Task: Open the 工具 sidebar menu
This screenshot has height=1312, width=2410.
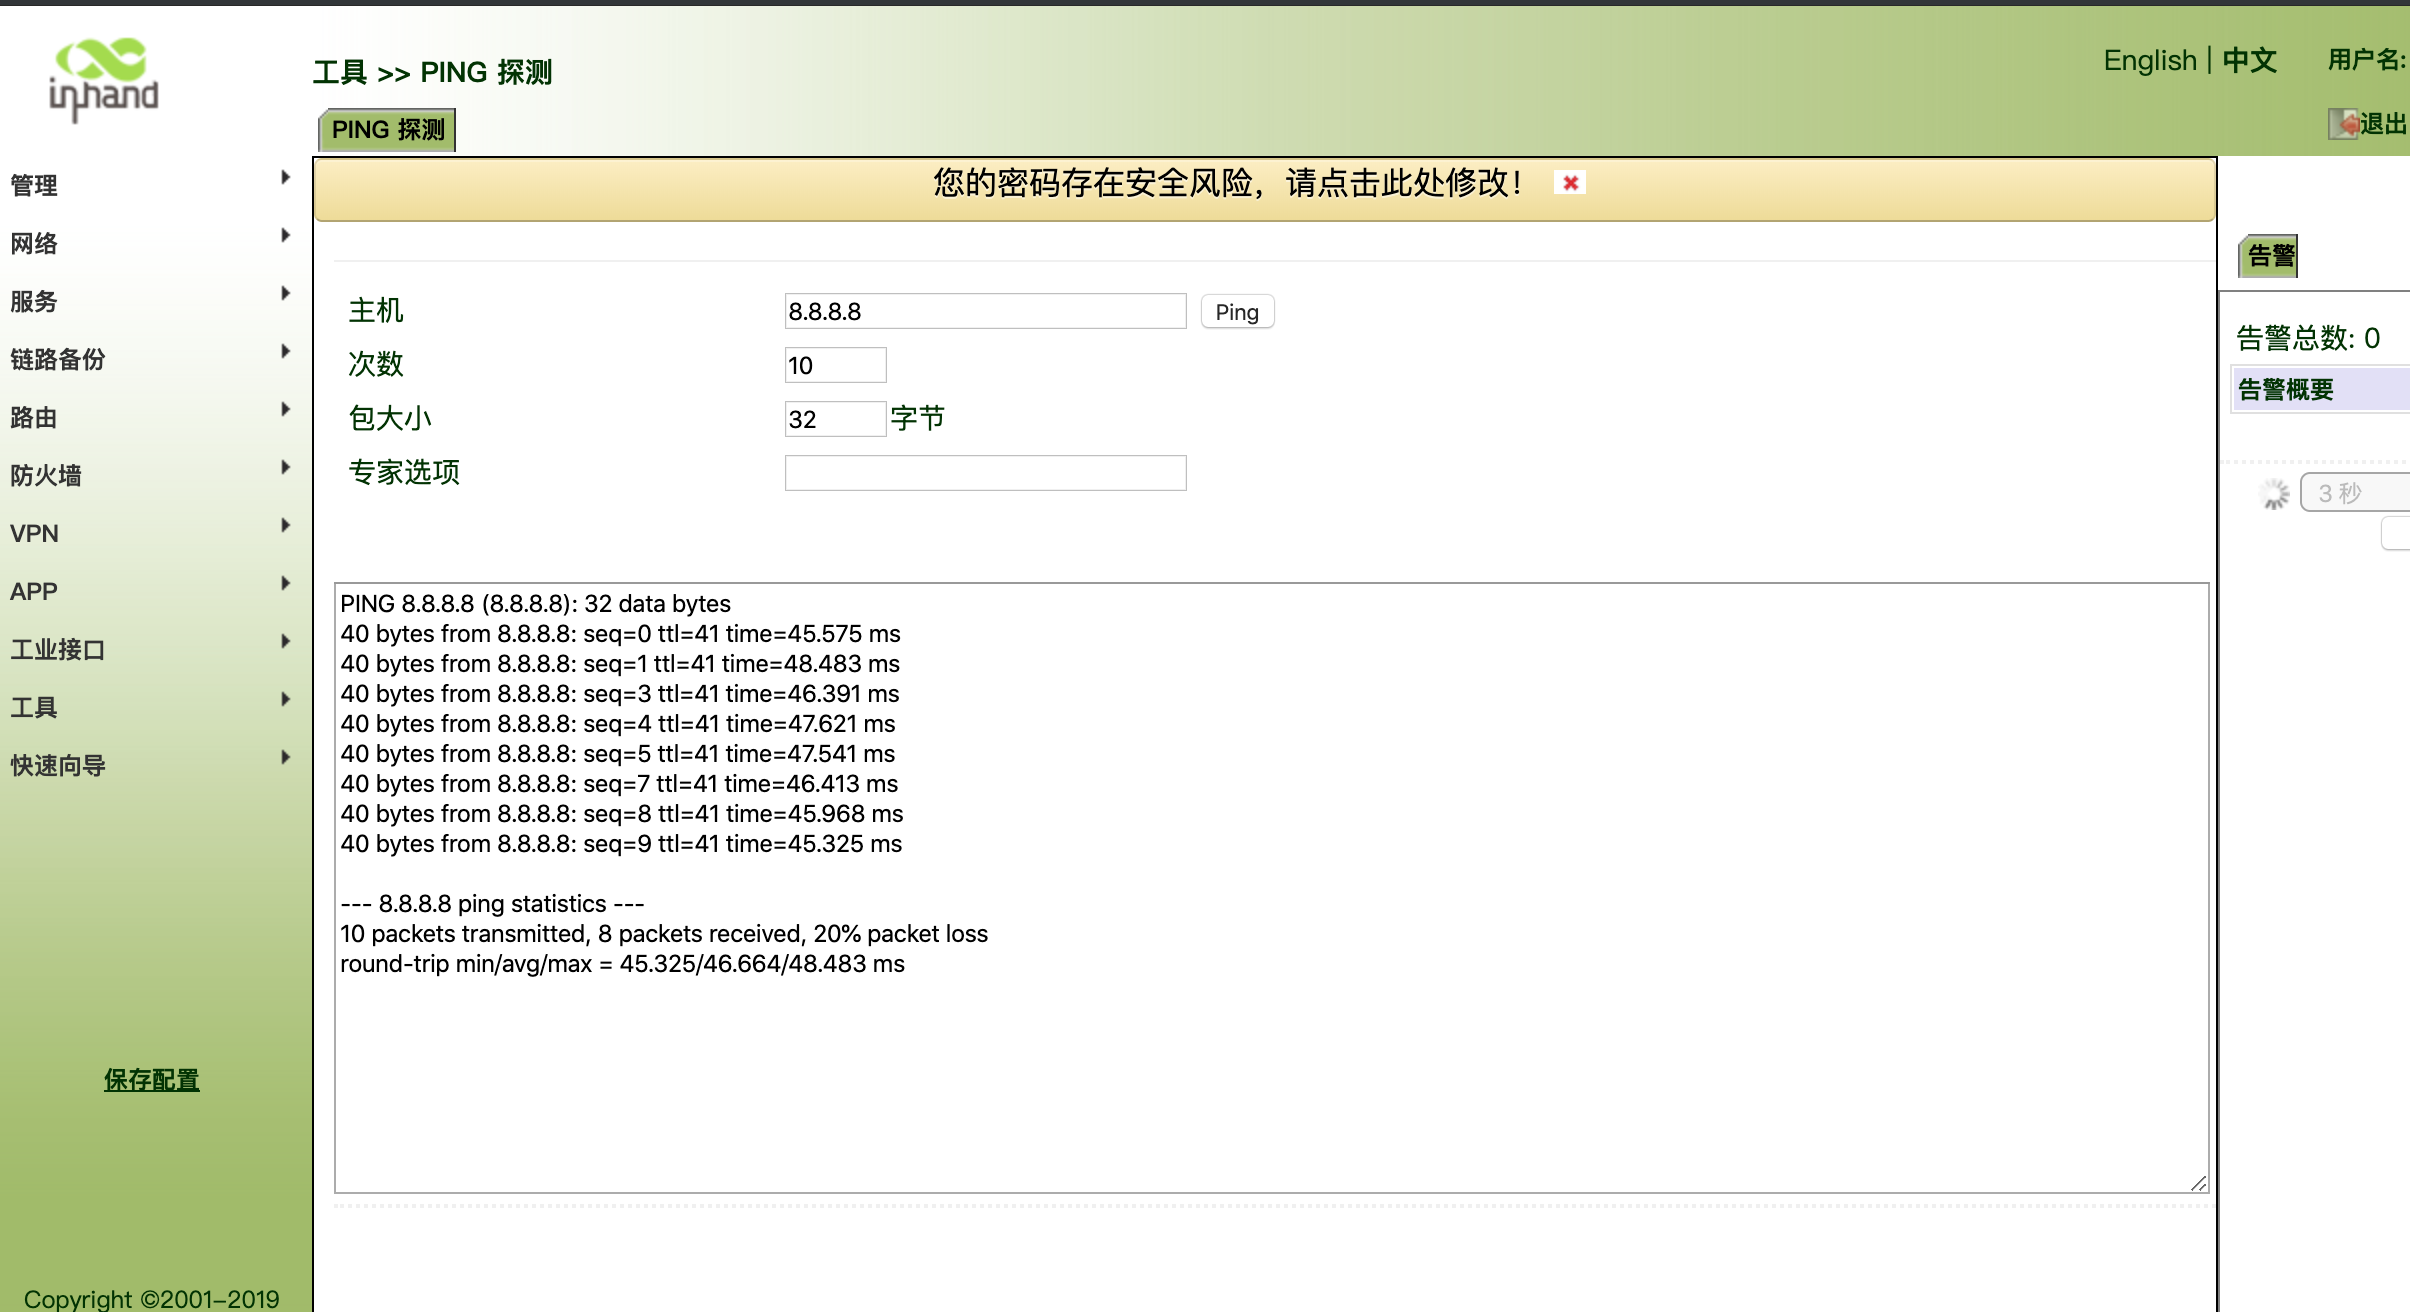Action: [x=34, y=707]
